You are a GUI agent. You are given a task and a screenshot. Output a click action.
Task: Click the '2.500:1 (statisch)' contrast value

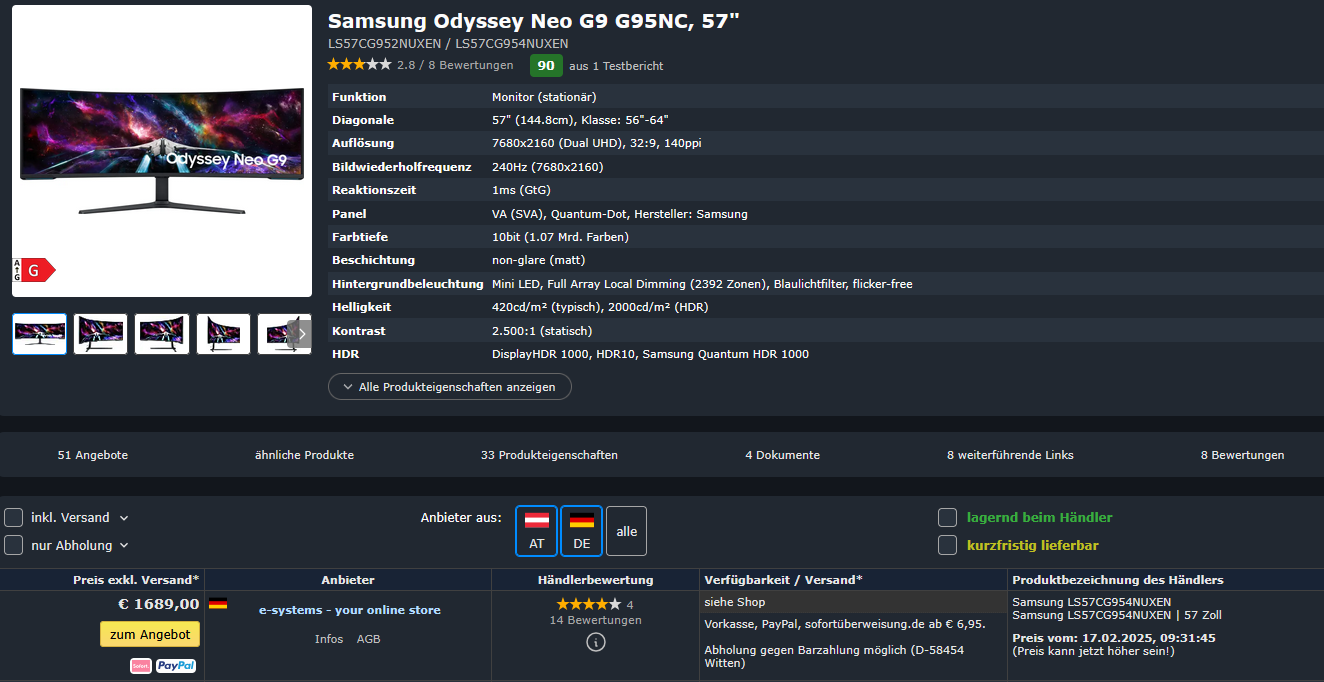(x=542, y=331)
